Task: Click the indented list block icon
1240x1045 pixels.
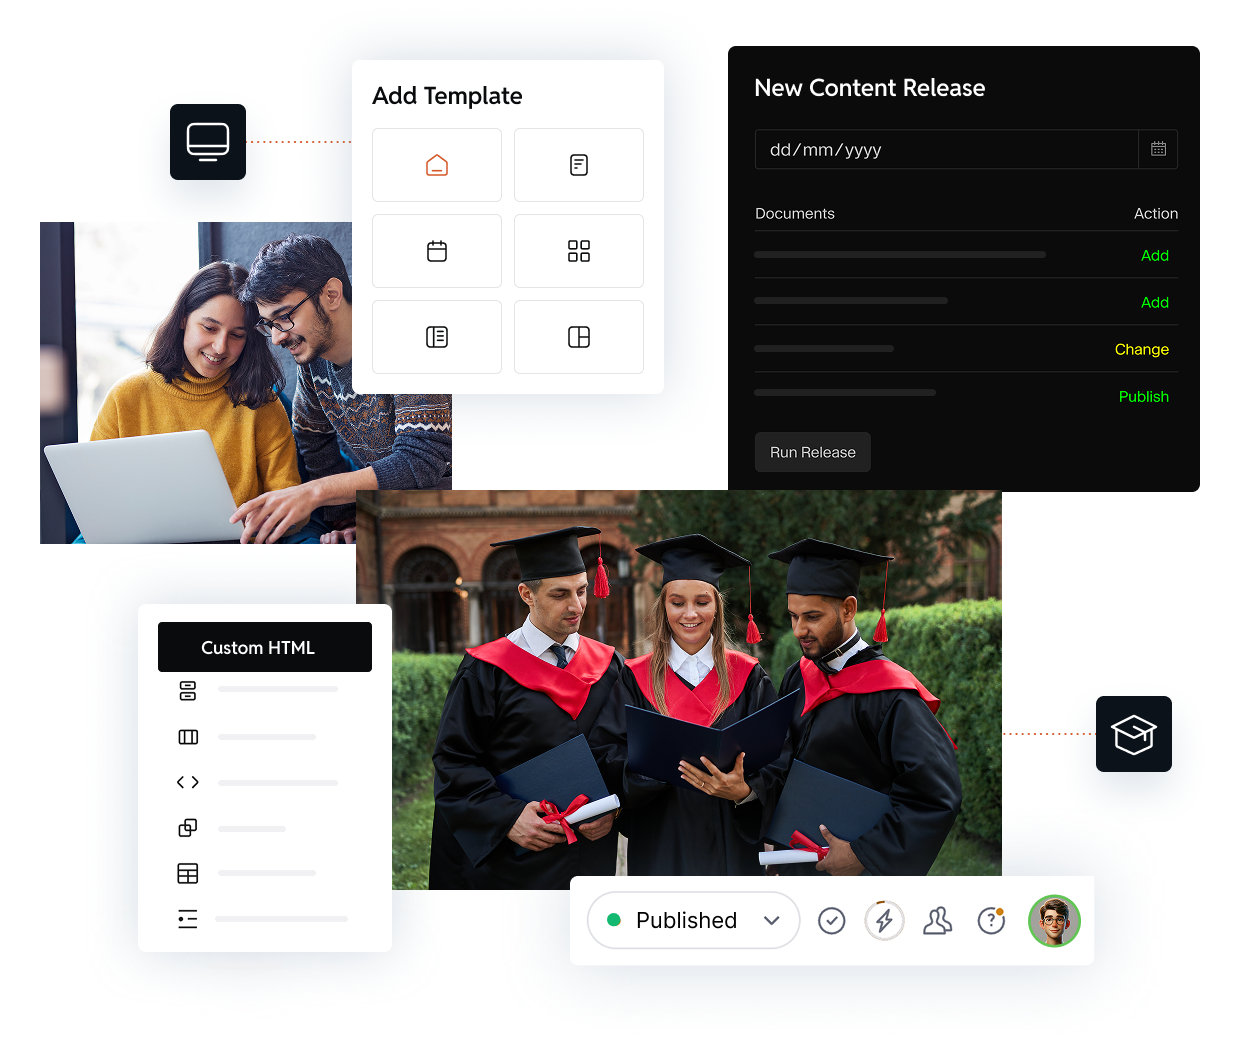Action: (188, 919)
